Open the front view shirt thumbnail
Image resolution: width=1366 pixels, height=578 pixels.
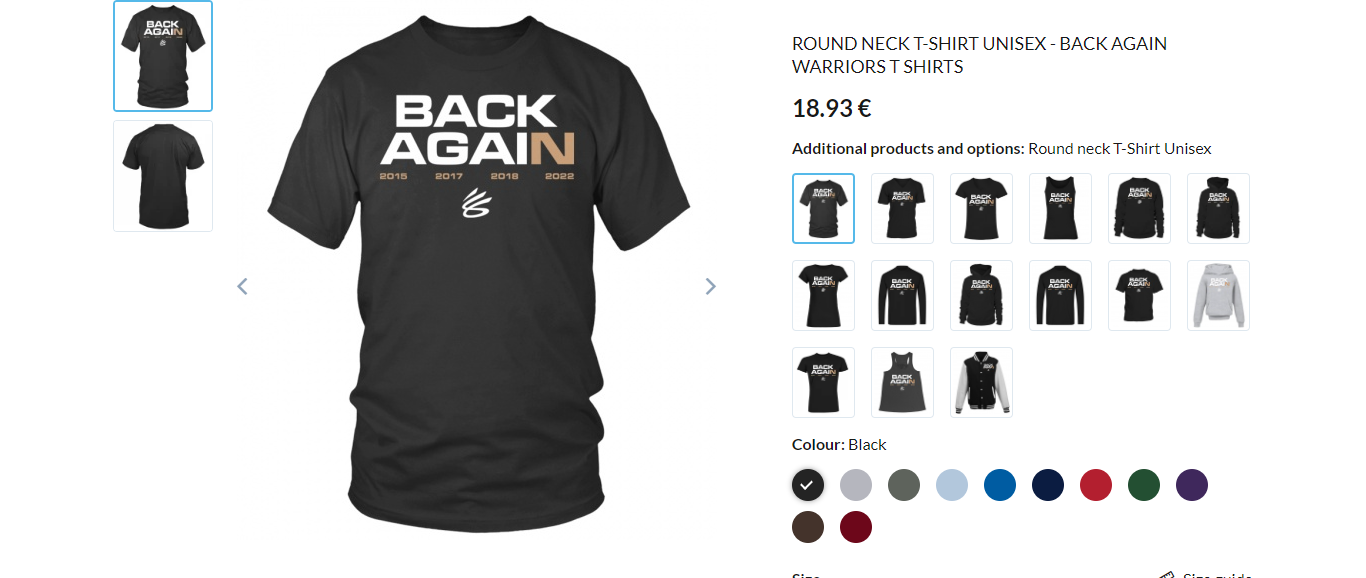point(163,56)
